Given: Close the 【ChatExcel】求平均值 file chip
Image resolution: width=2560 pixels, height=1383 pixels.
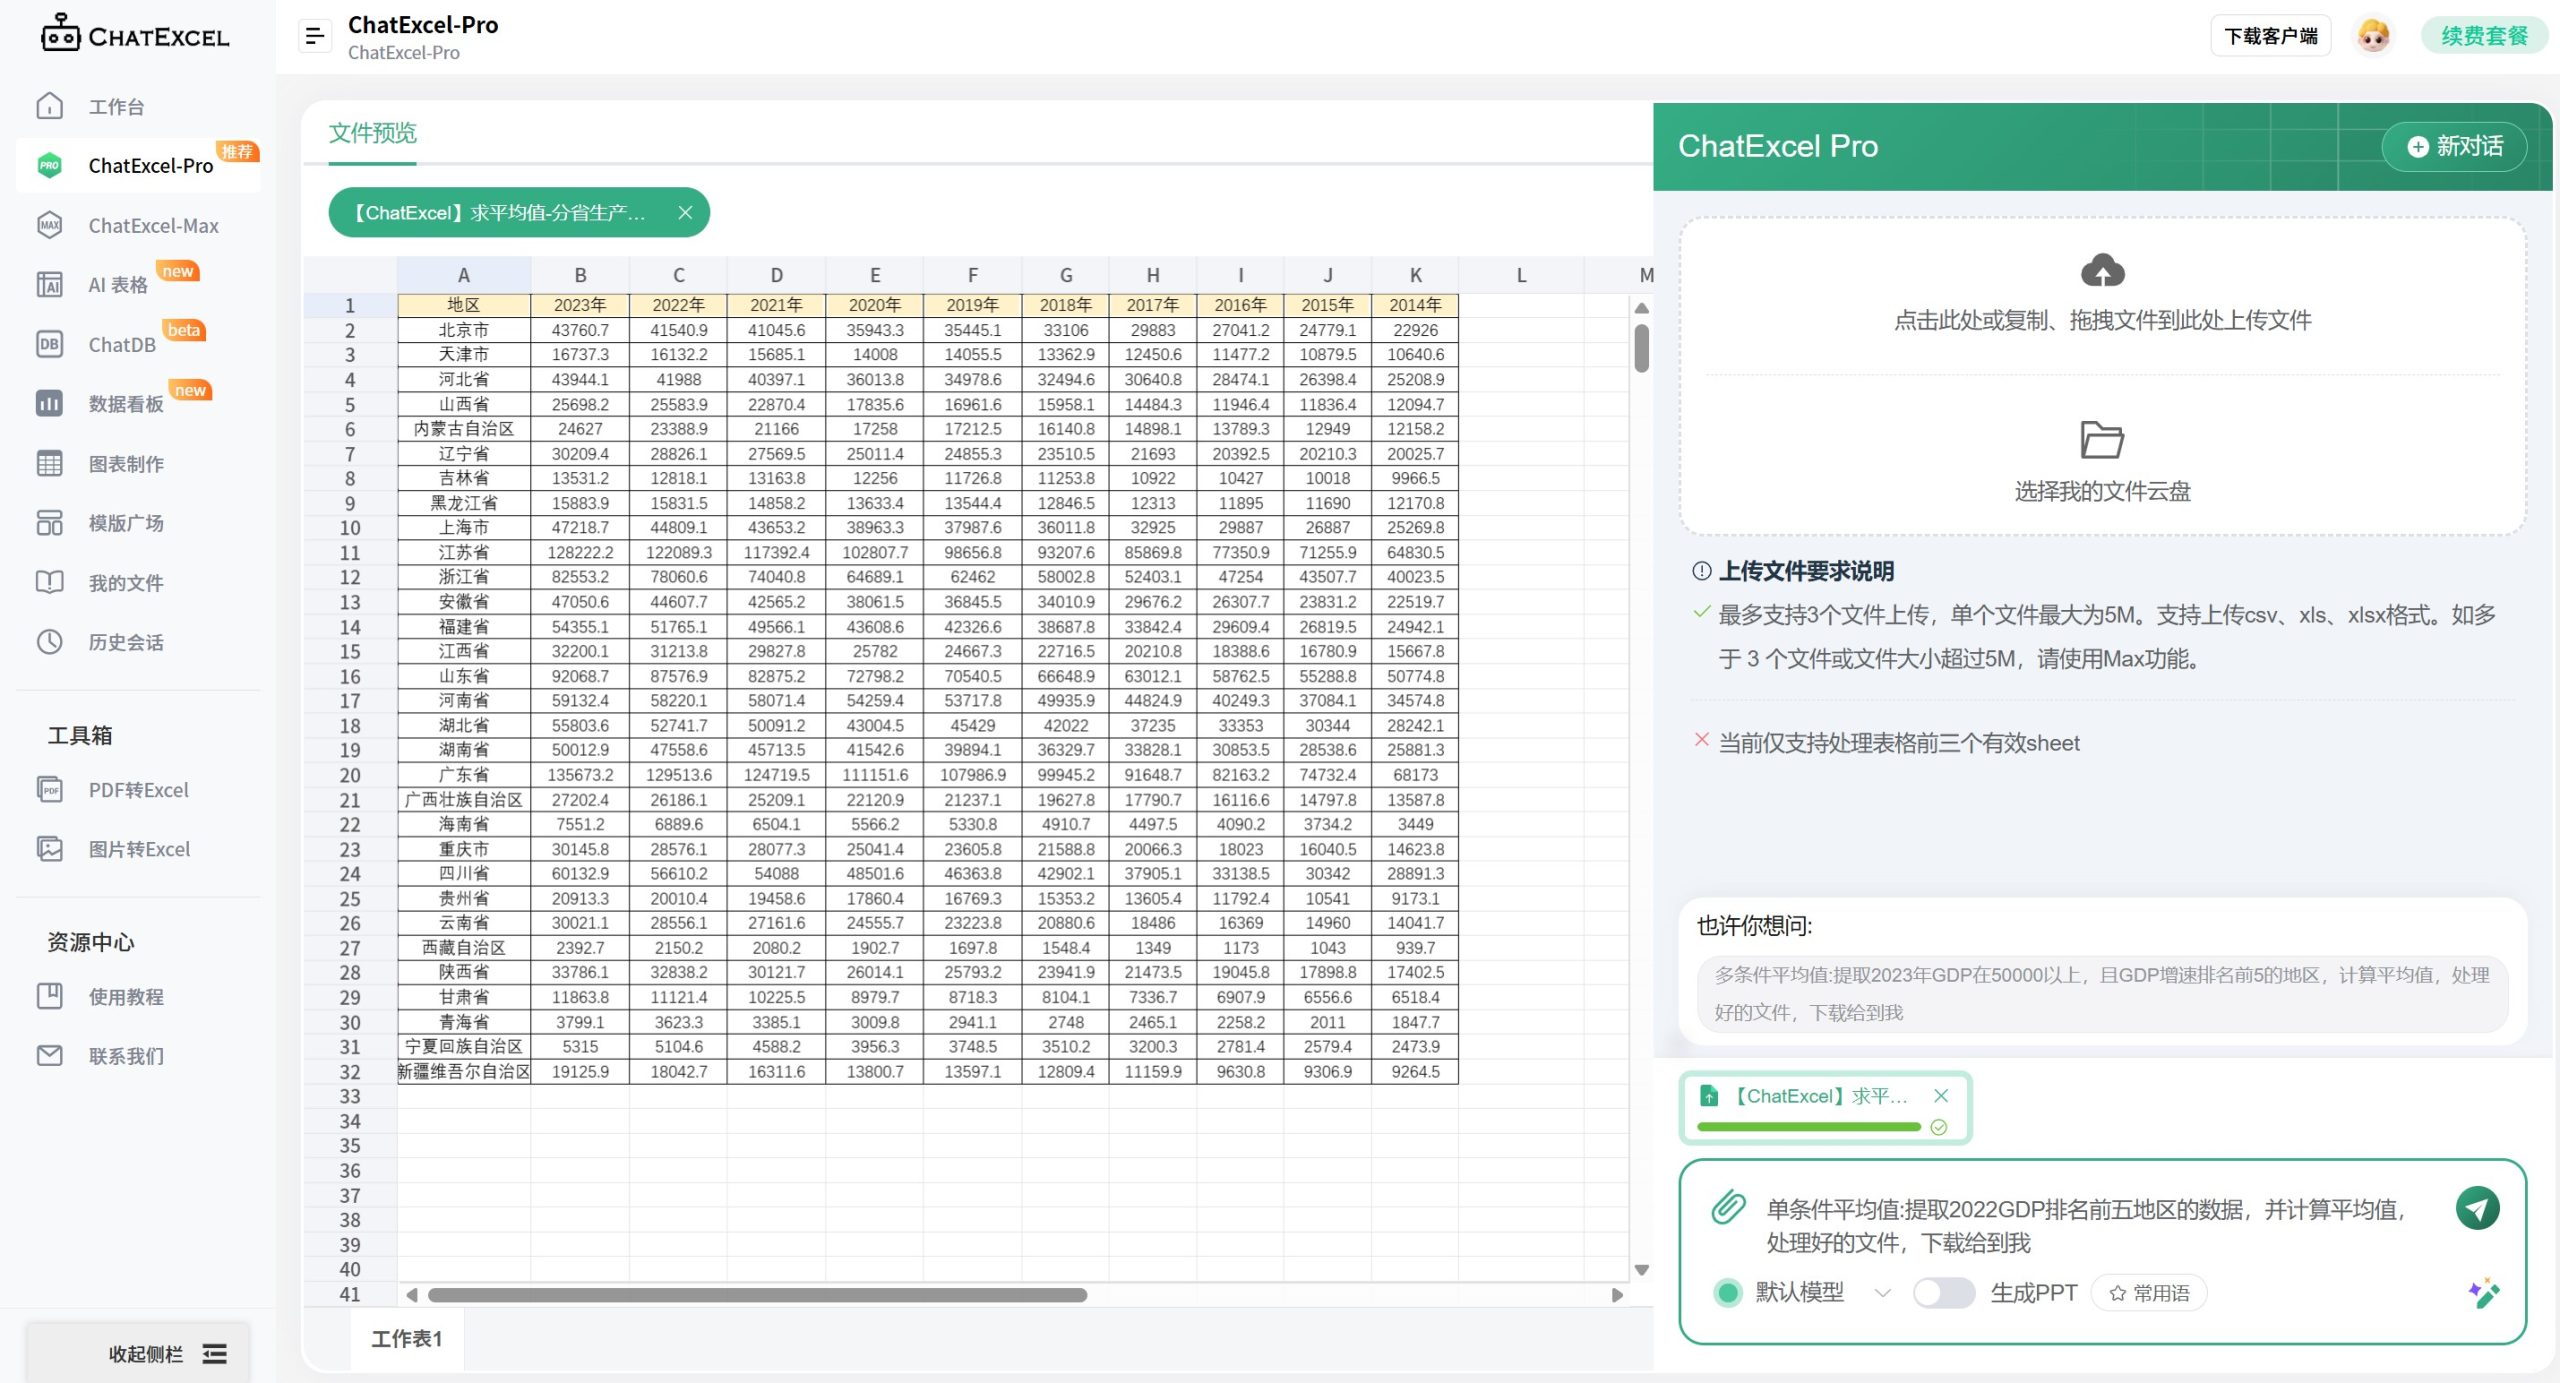Looking at the screenshot, I should tap(686, 212).
